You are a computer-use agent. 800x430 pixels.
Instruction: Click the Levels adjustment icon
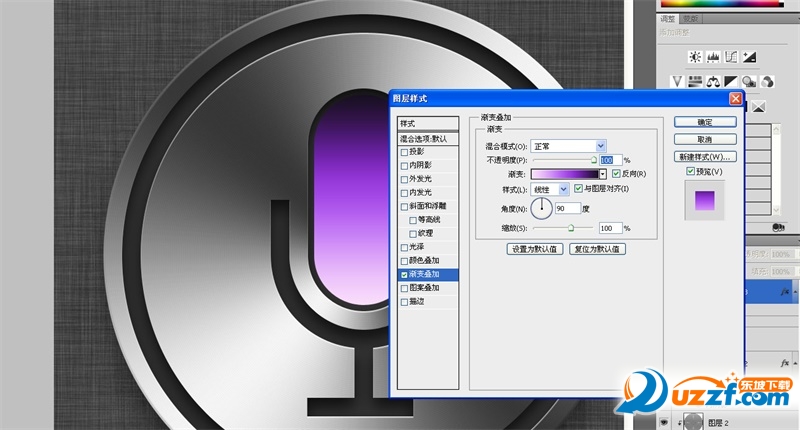point(712,57)
